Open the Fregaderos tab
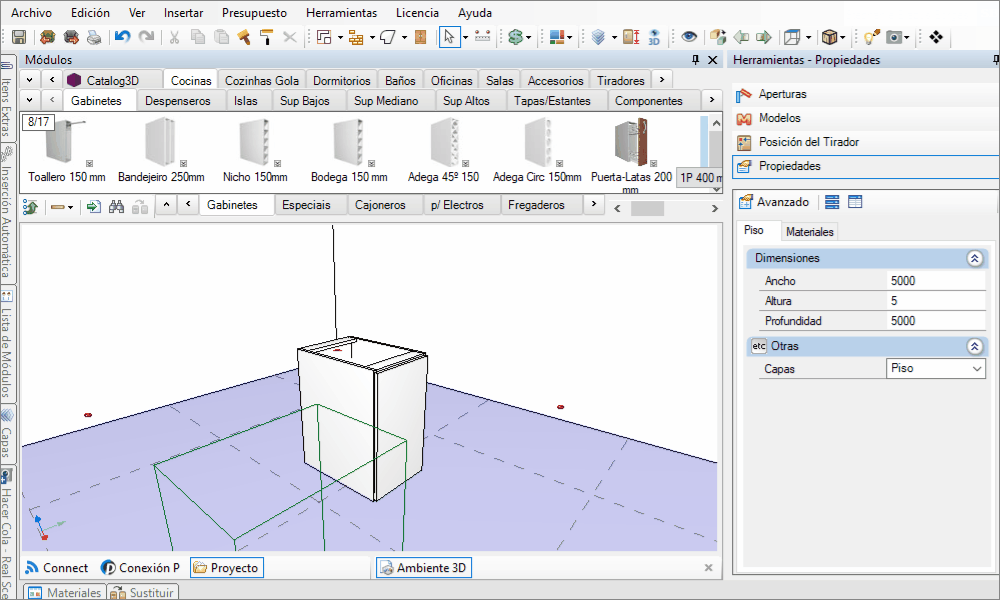The width and height of the screenshot is (1000, 600). (536, 205)
